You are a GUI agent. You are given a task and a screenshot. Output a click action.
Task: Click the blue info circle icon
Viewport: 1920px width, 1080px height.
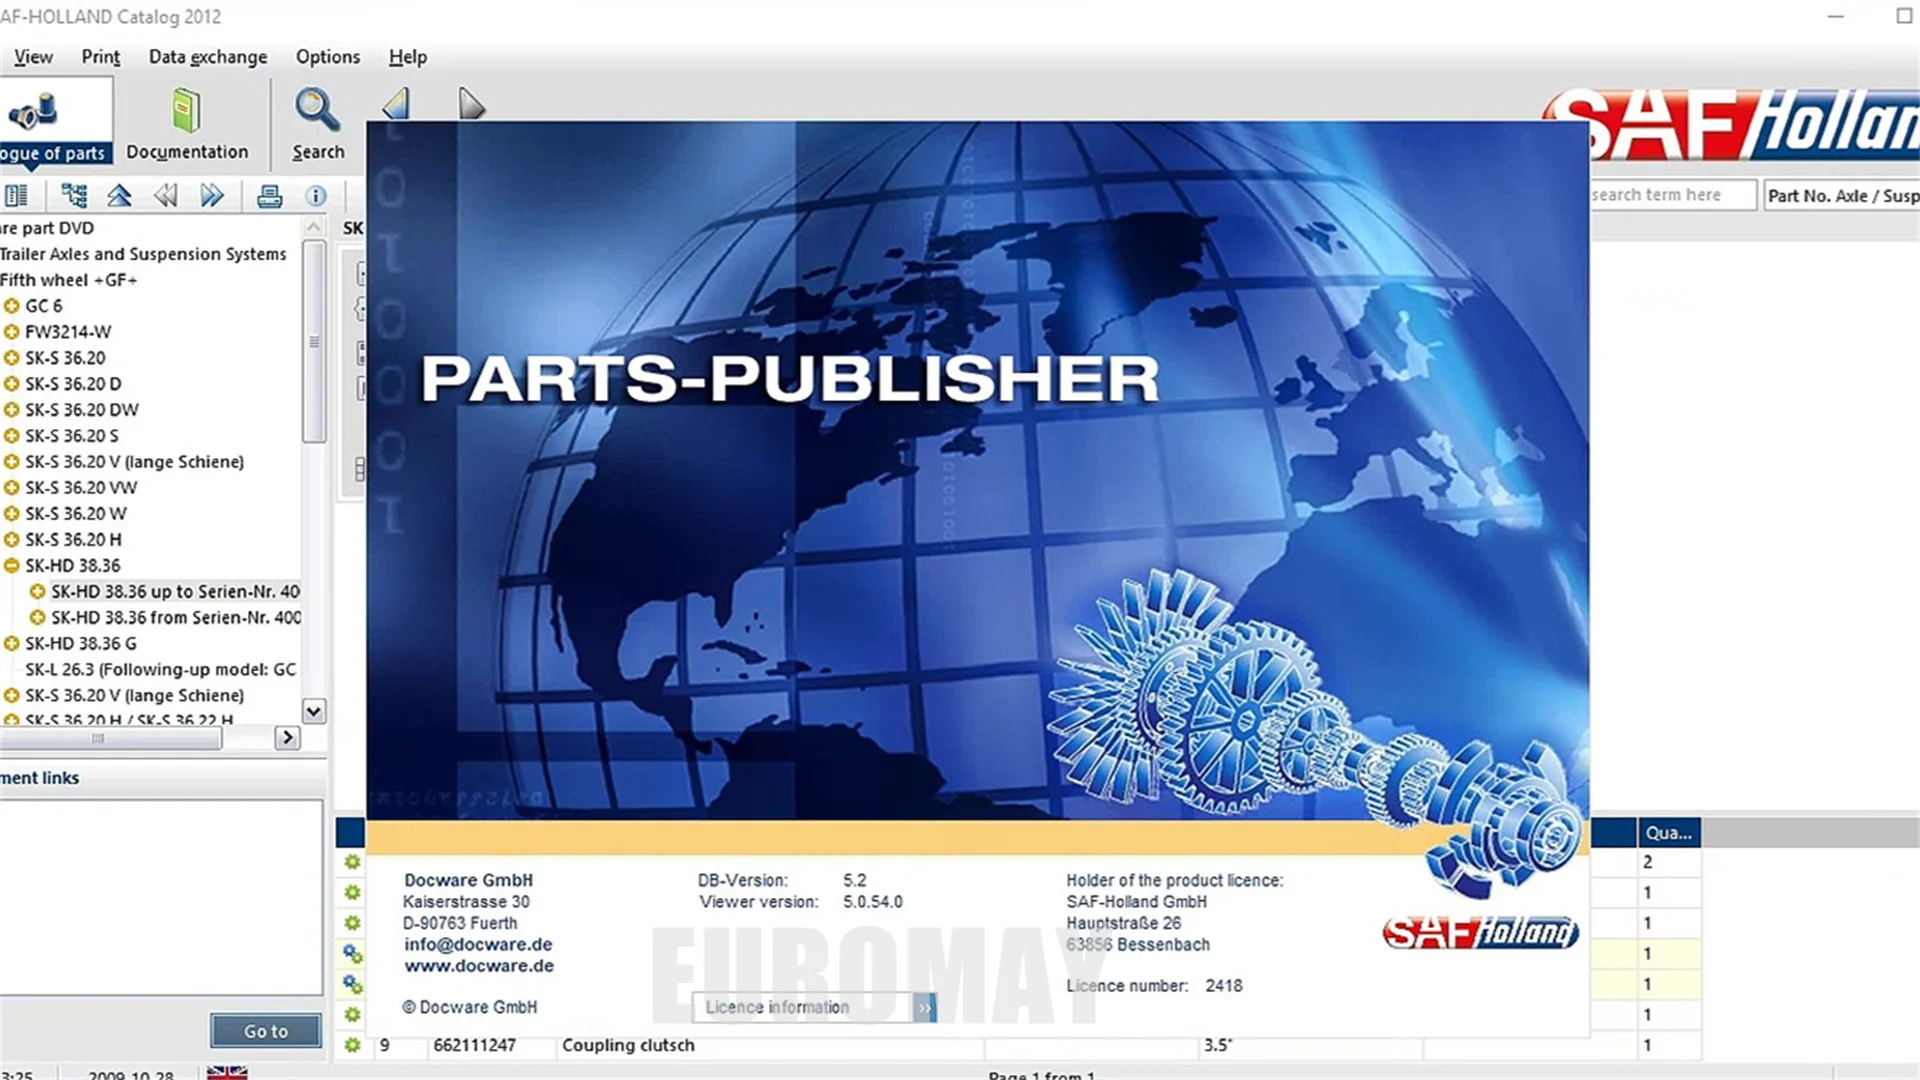pos(316,196)
